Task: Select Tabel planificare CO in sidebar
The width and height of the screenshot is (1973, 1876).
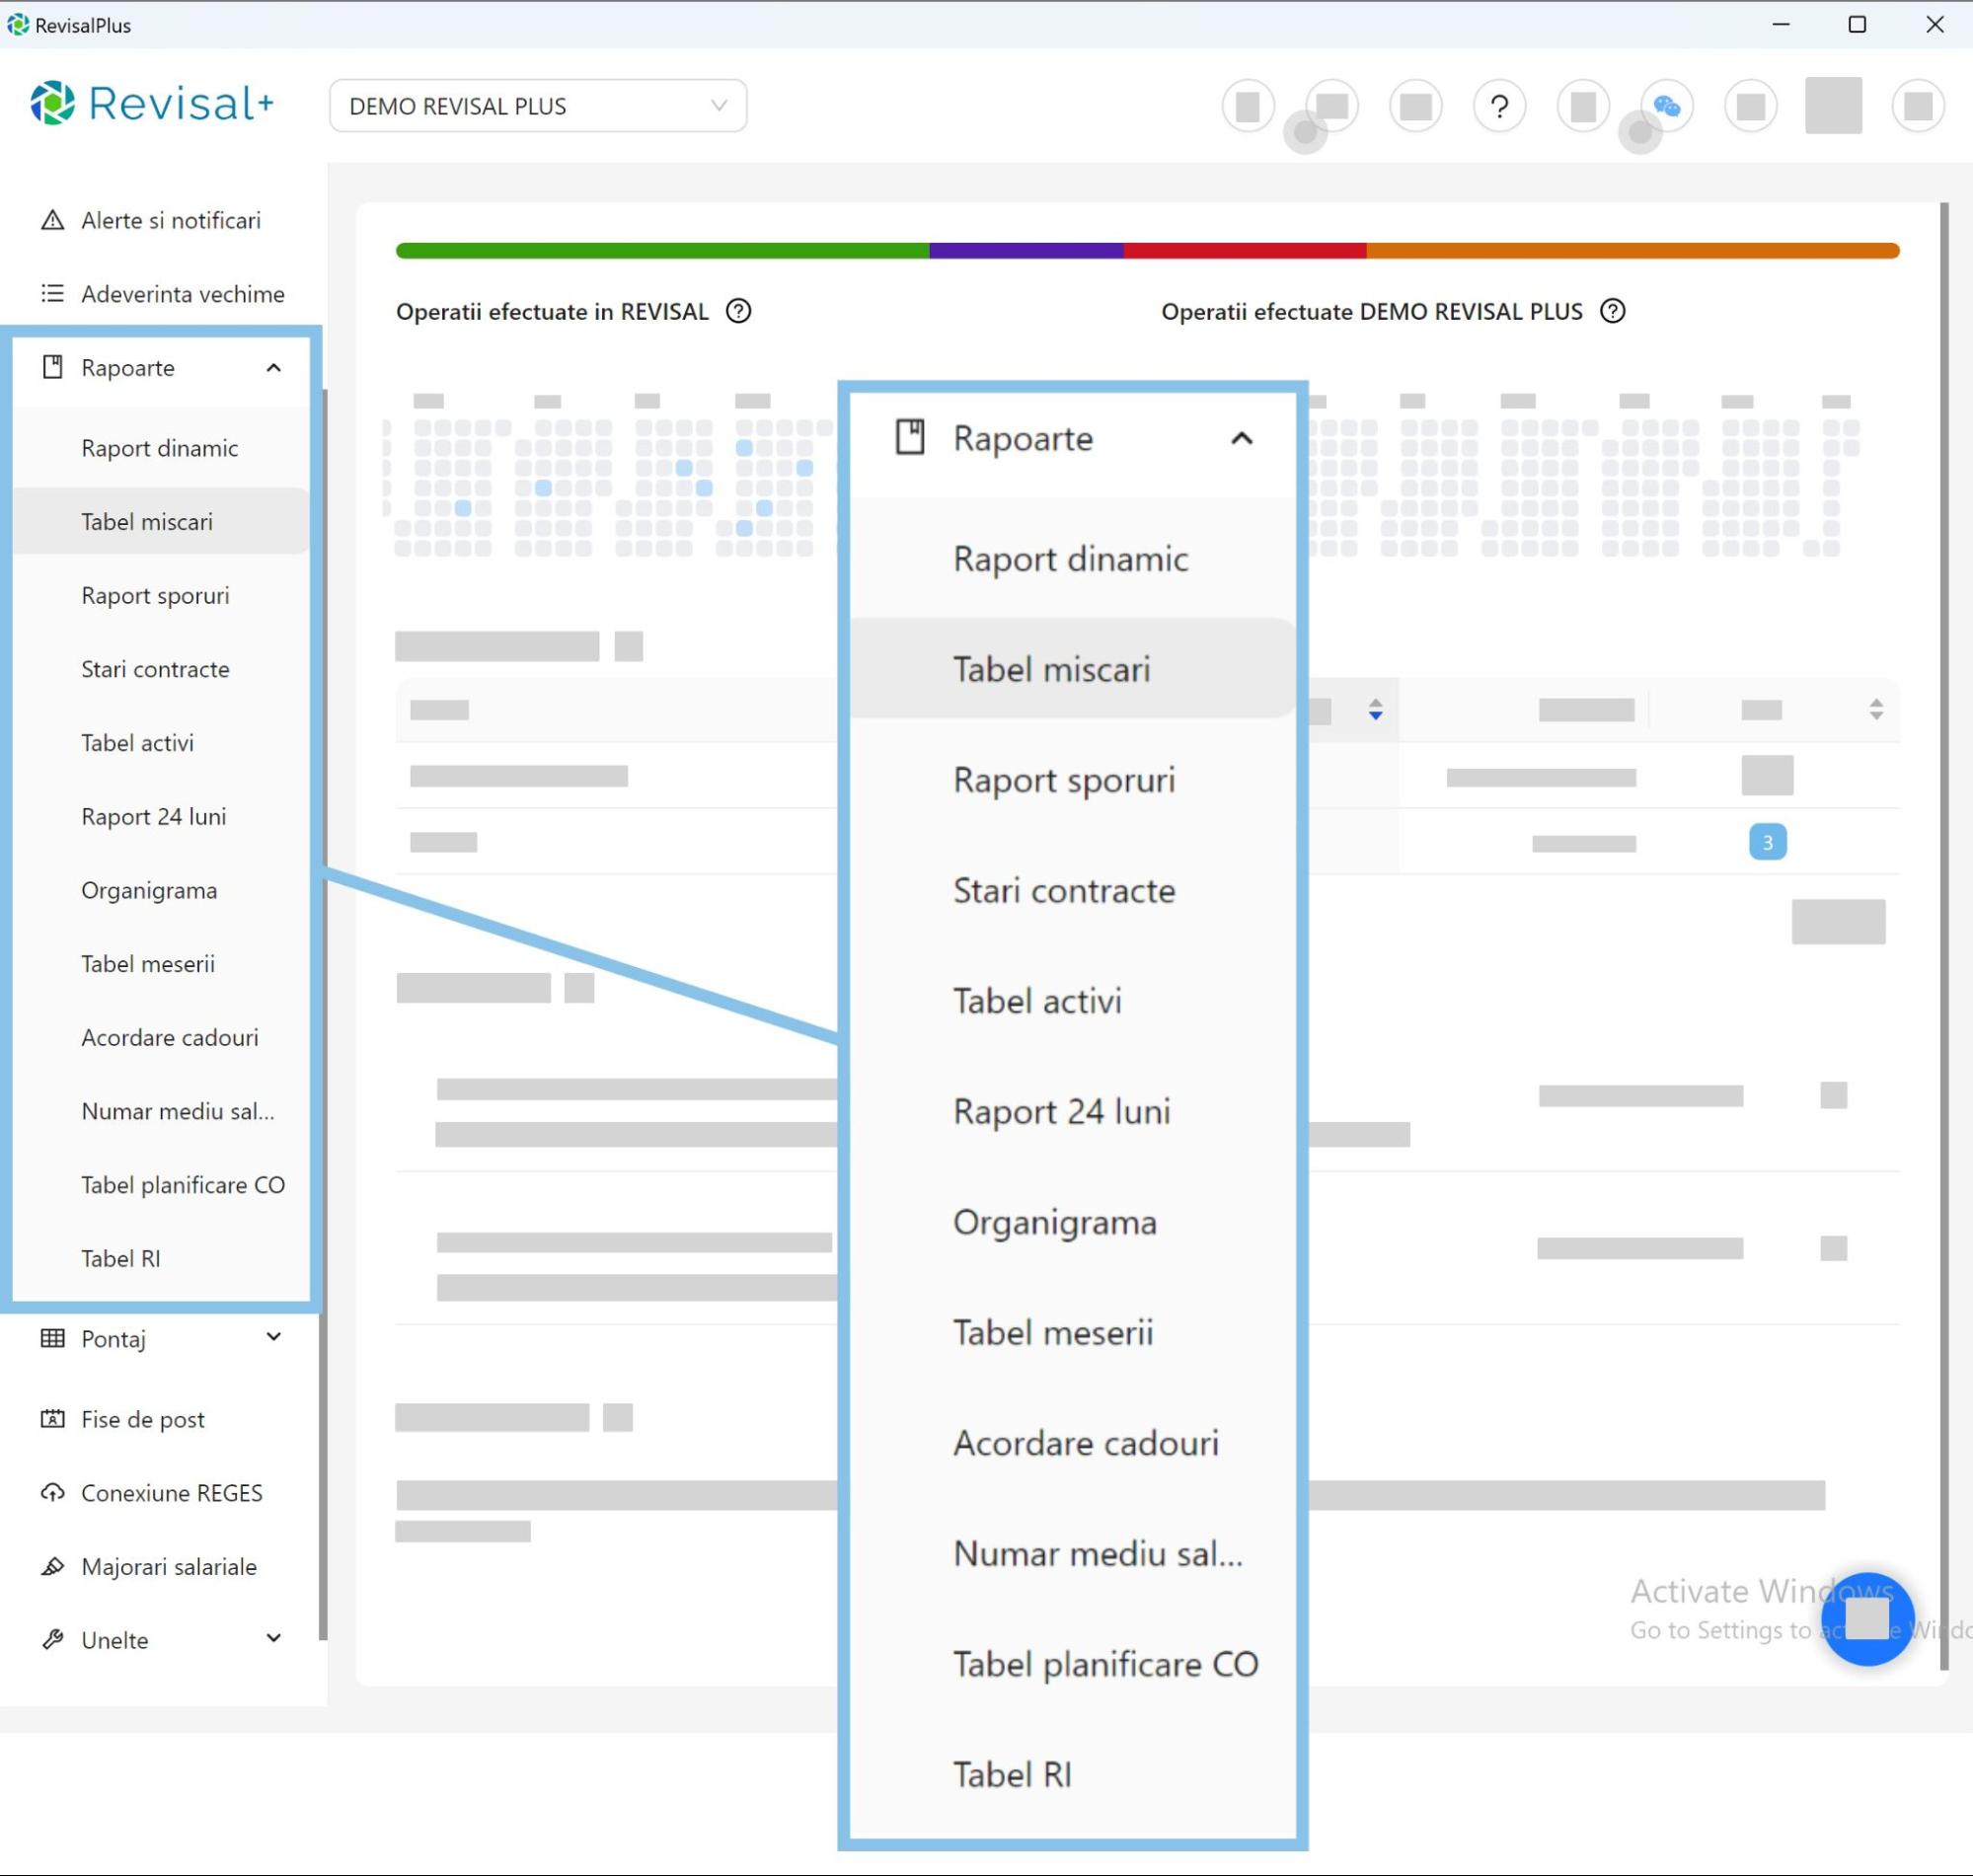Action: 183,1185
